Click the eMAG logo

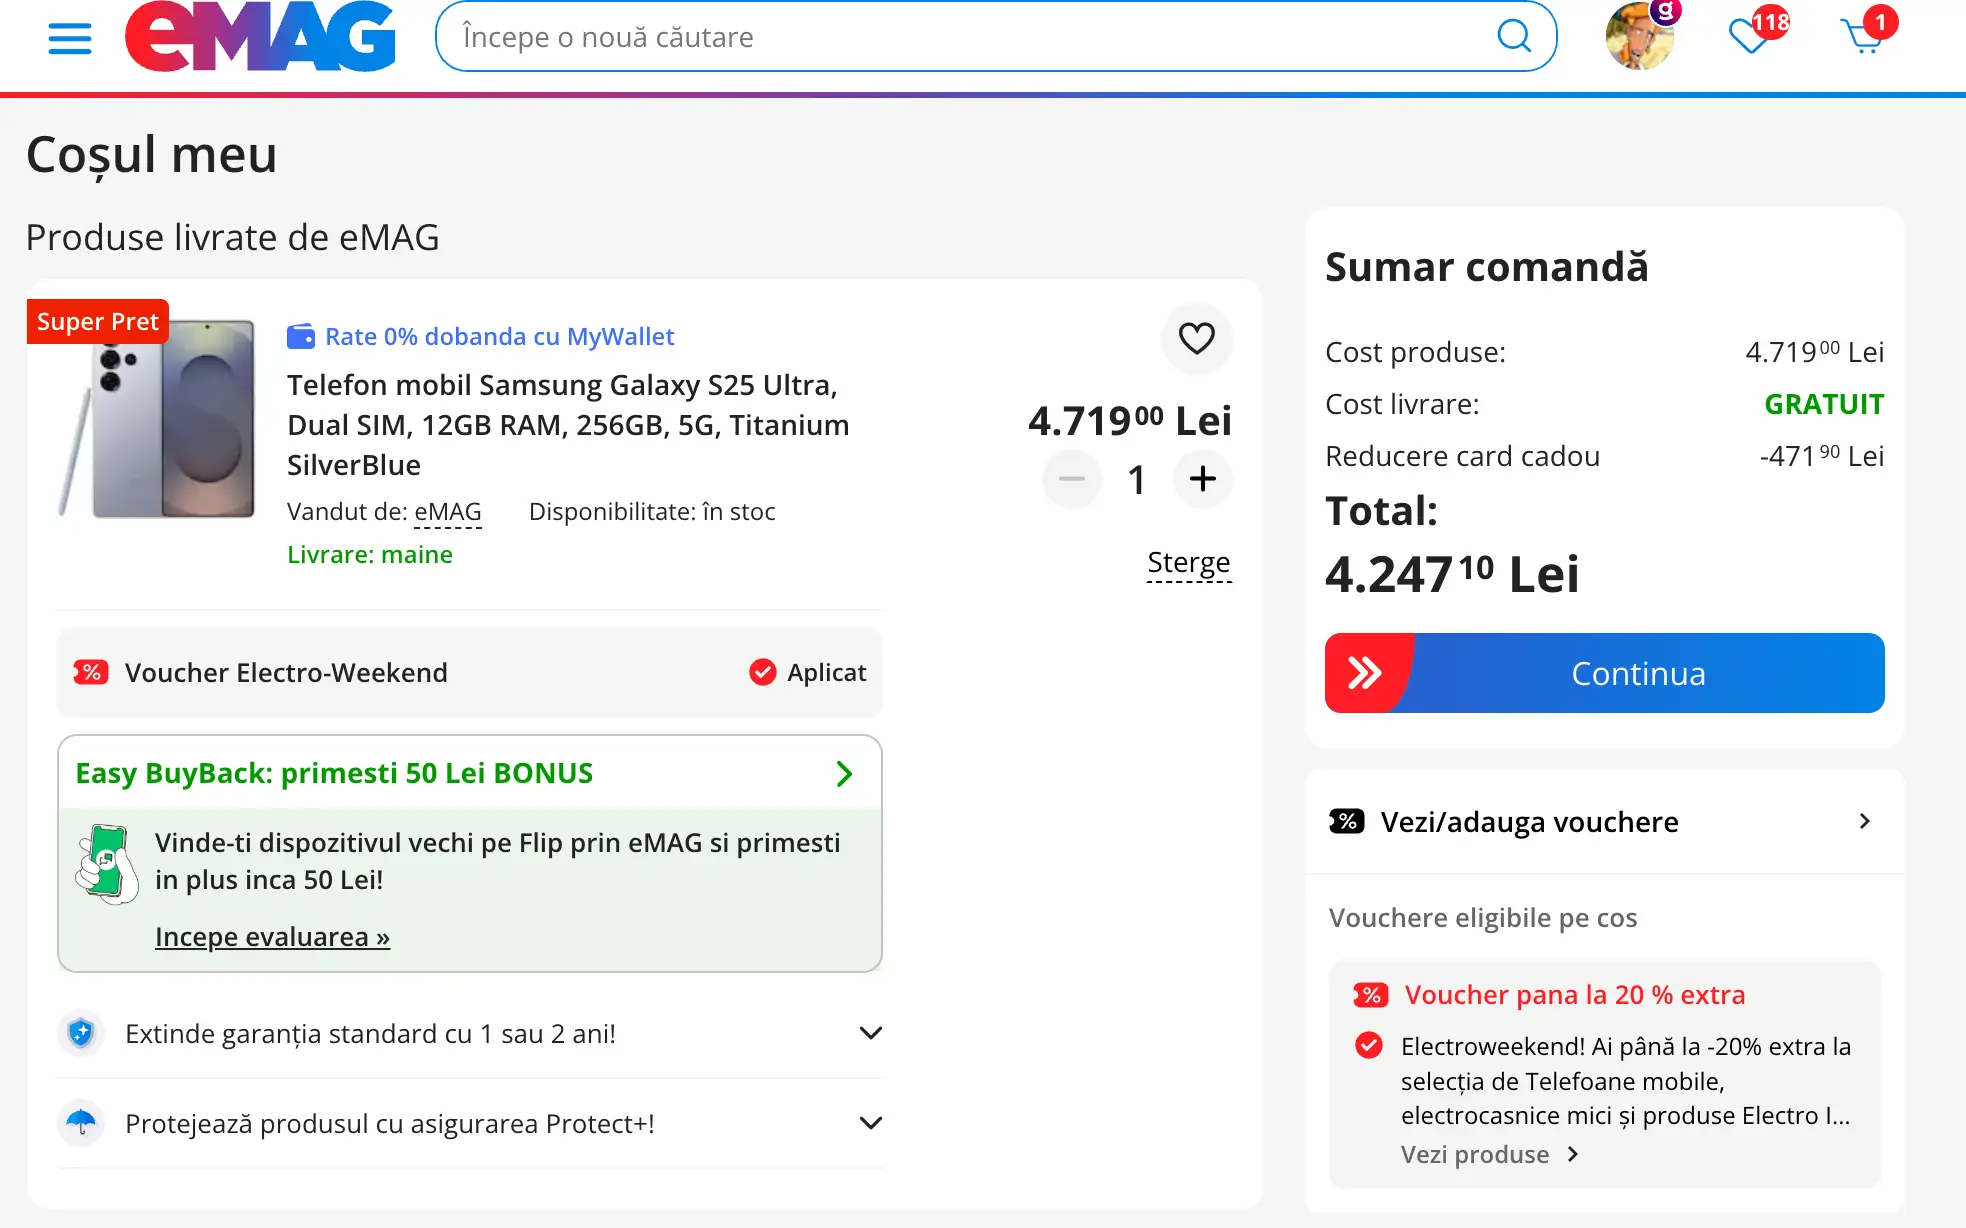pos(260,36)
